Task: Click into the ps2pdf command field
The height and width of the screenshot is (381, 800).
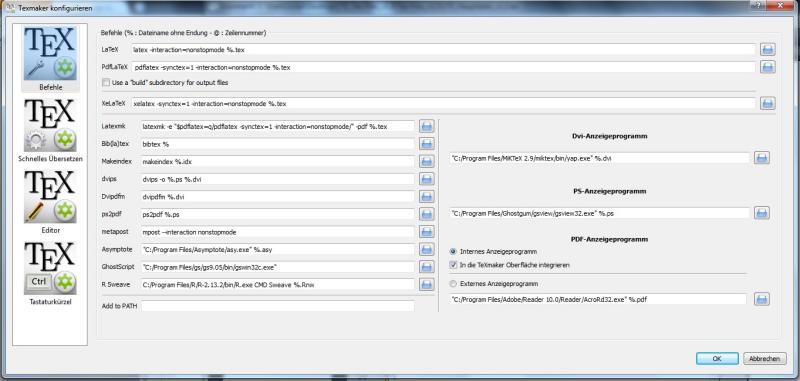Action: click(278, 214)
